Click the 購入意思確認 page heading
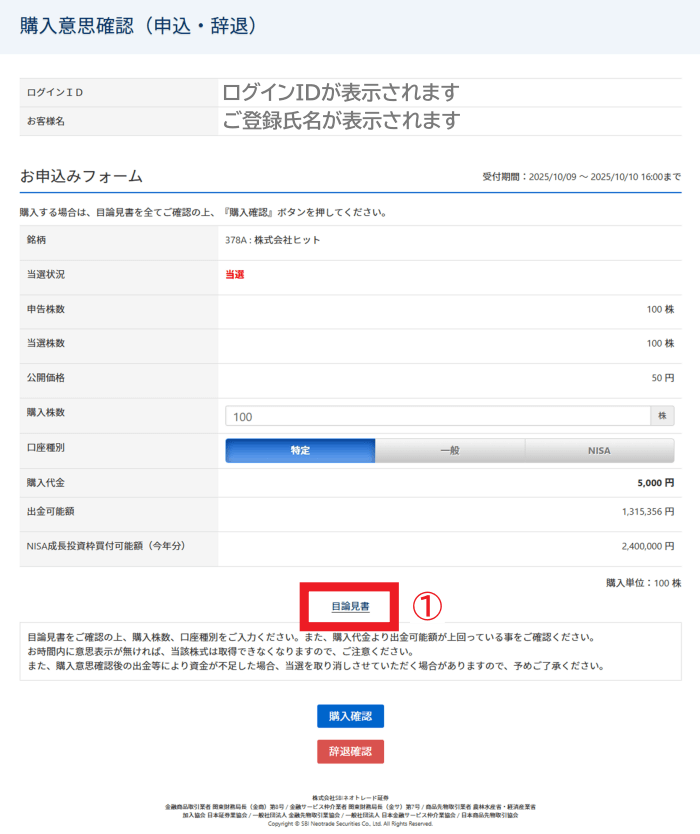The width and height of the screenshot is (700, 834). pyautogui.click(x=139, y=26)
